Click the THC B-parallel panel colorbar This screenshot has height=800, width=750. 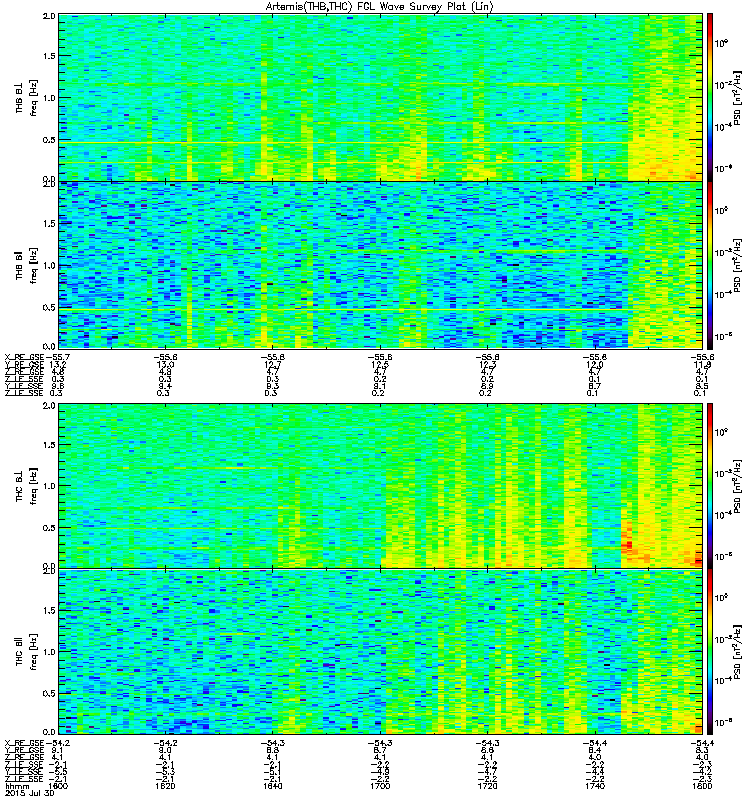click(709, 652)
